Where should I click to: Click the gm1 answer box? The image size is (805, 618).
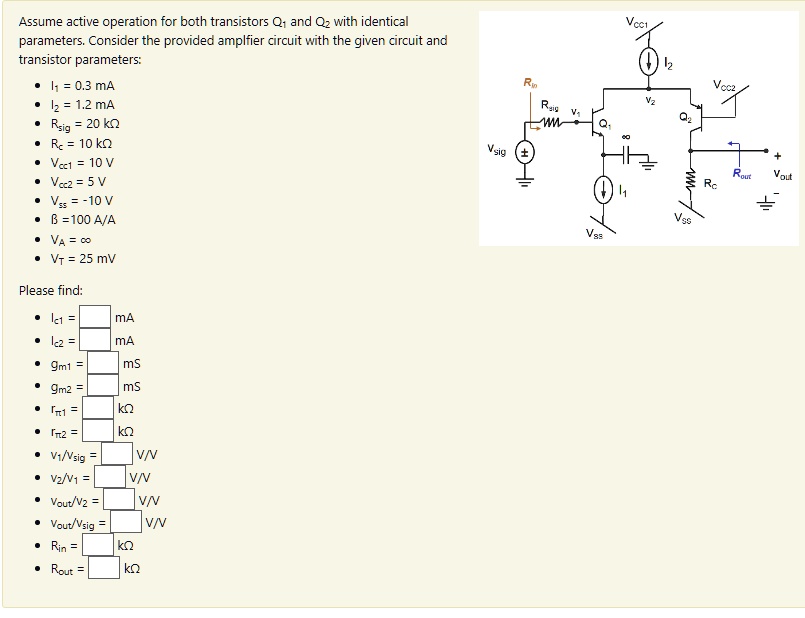[101, 363]
